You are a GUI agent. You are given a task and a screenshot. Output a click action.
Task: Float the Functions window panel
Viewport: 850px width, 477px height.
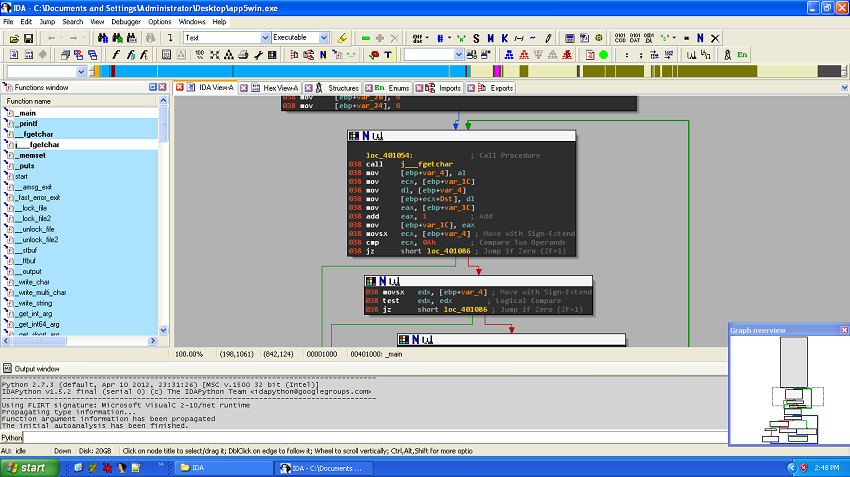(153, 87)
